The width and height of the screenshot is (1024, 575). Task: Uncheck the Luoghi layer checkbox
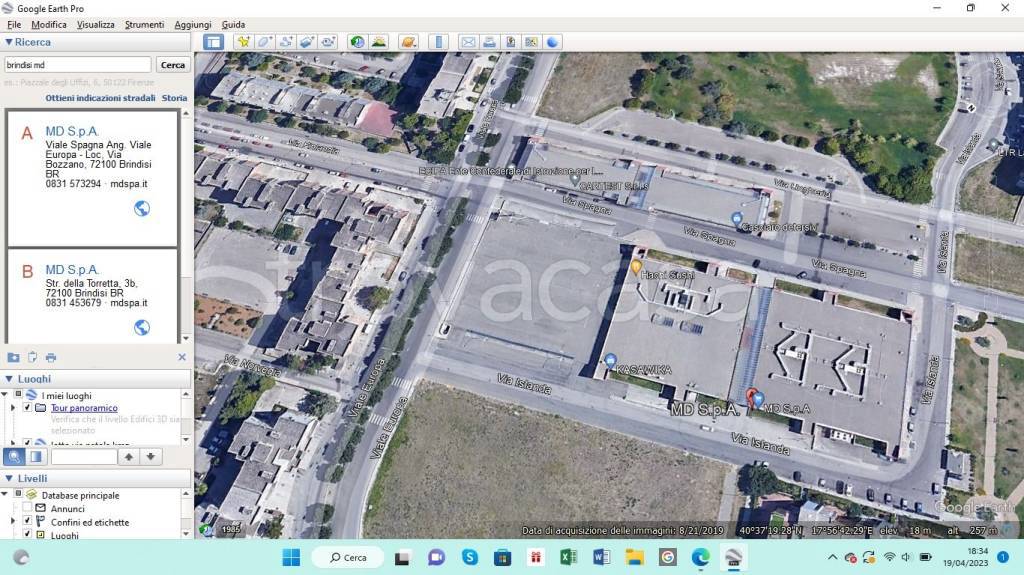(27, 534)
